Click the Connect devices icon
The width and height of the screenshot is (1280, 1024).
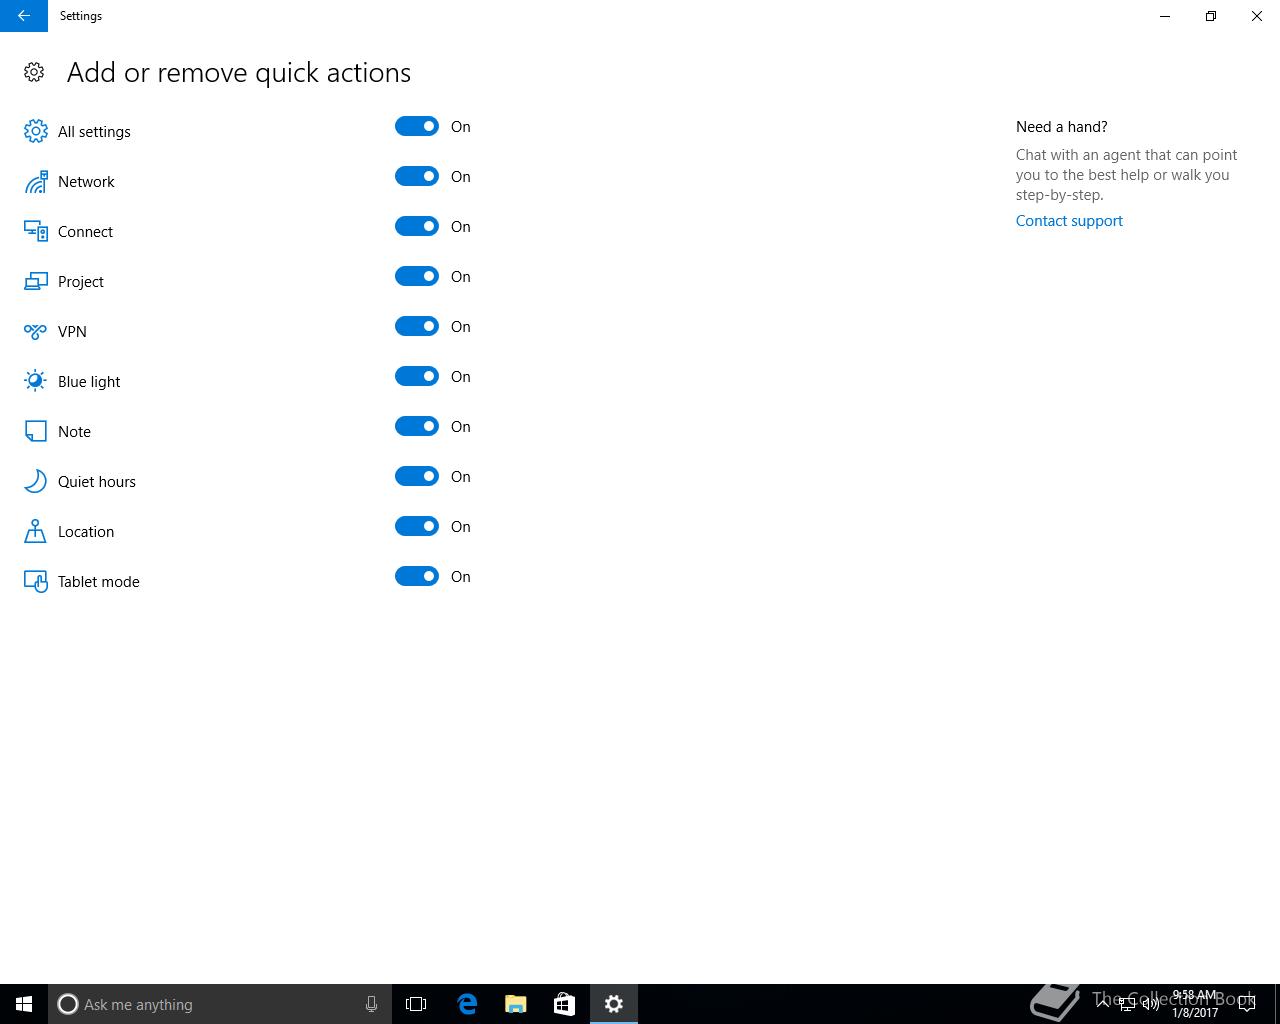tap(36, 231)
